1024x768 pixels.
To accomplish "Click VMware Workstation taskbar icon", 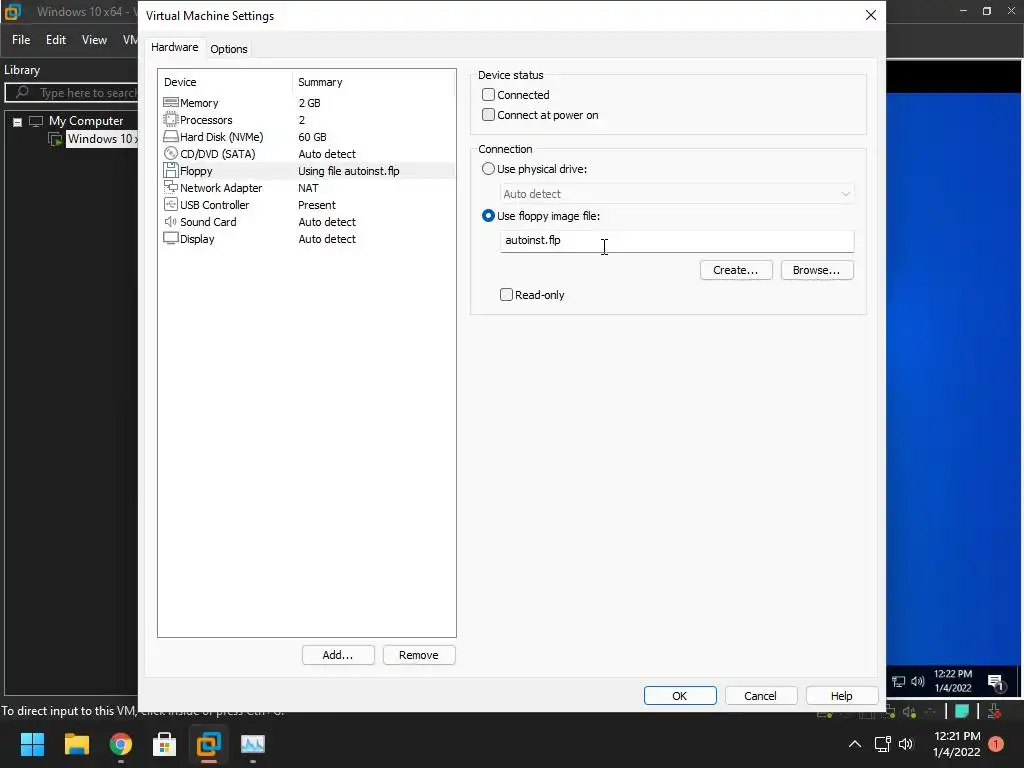I will pos(209,744).
